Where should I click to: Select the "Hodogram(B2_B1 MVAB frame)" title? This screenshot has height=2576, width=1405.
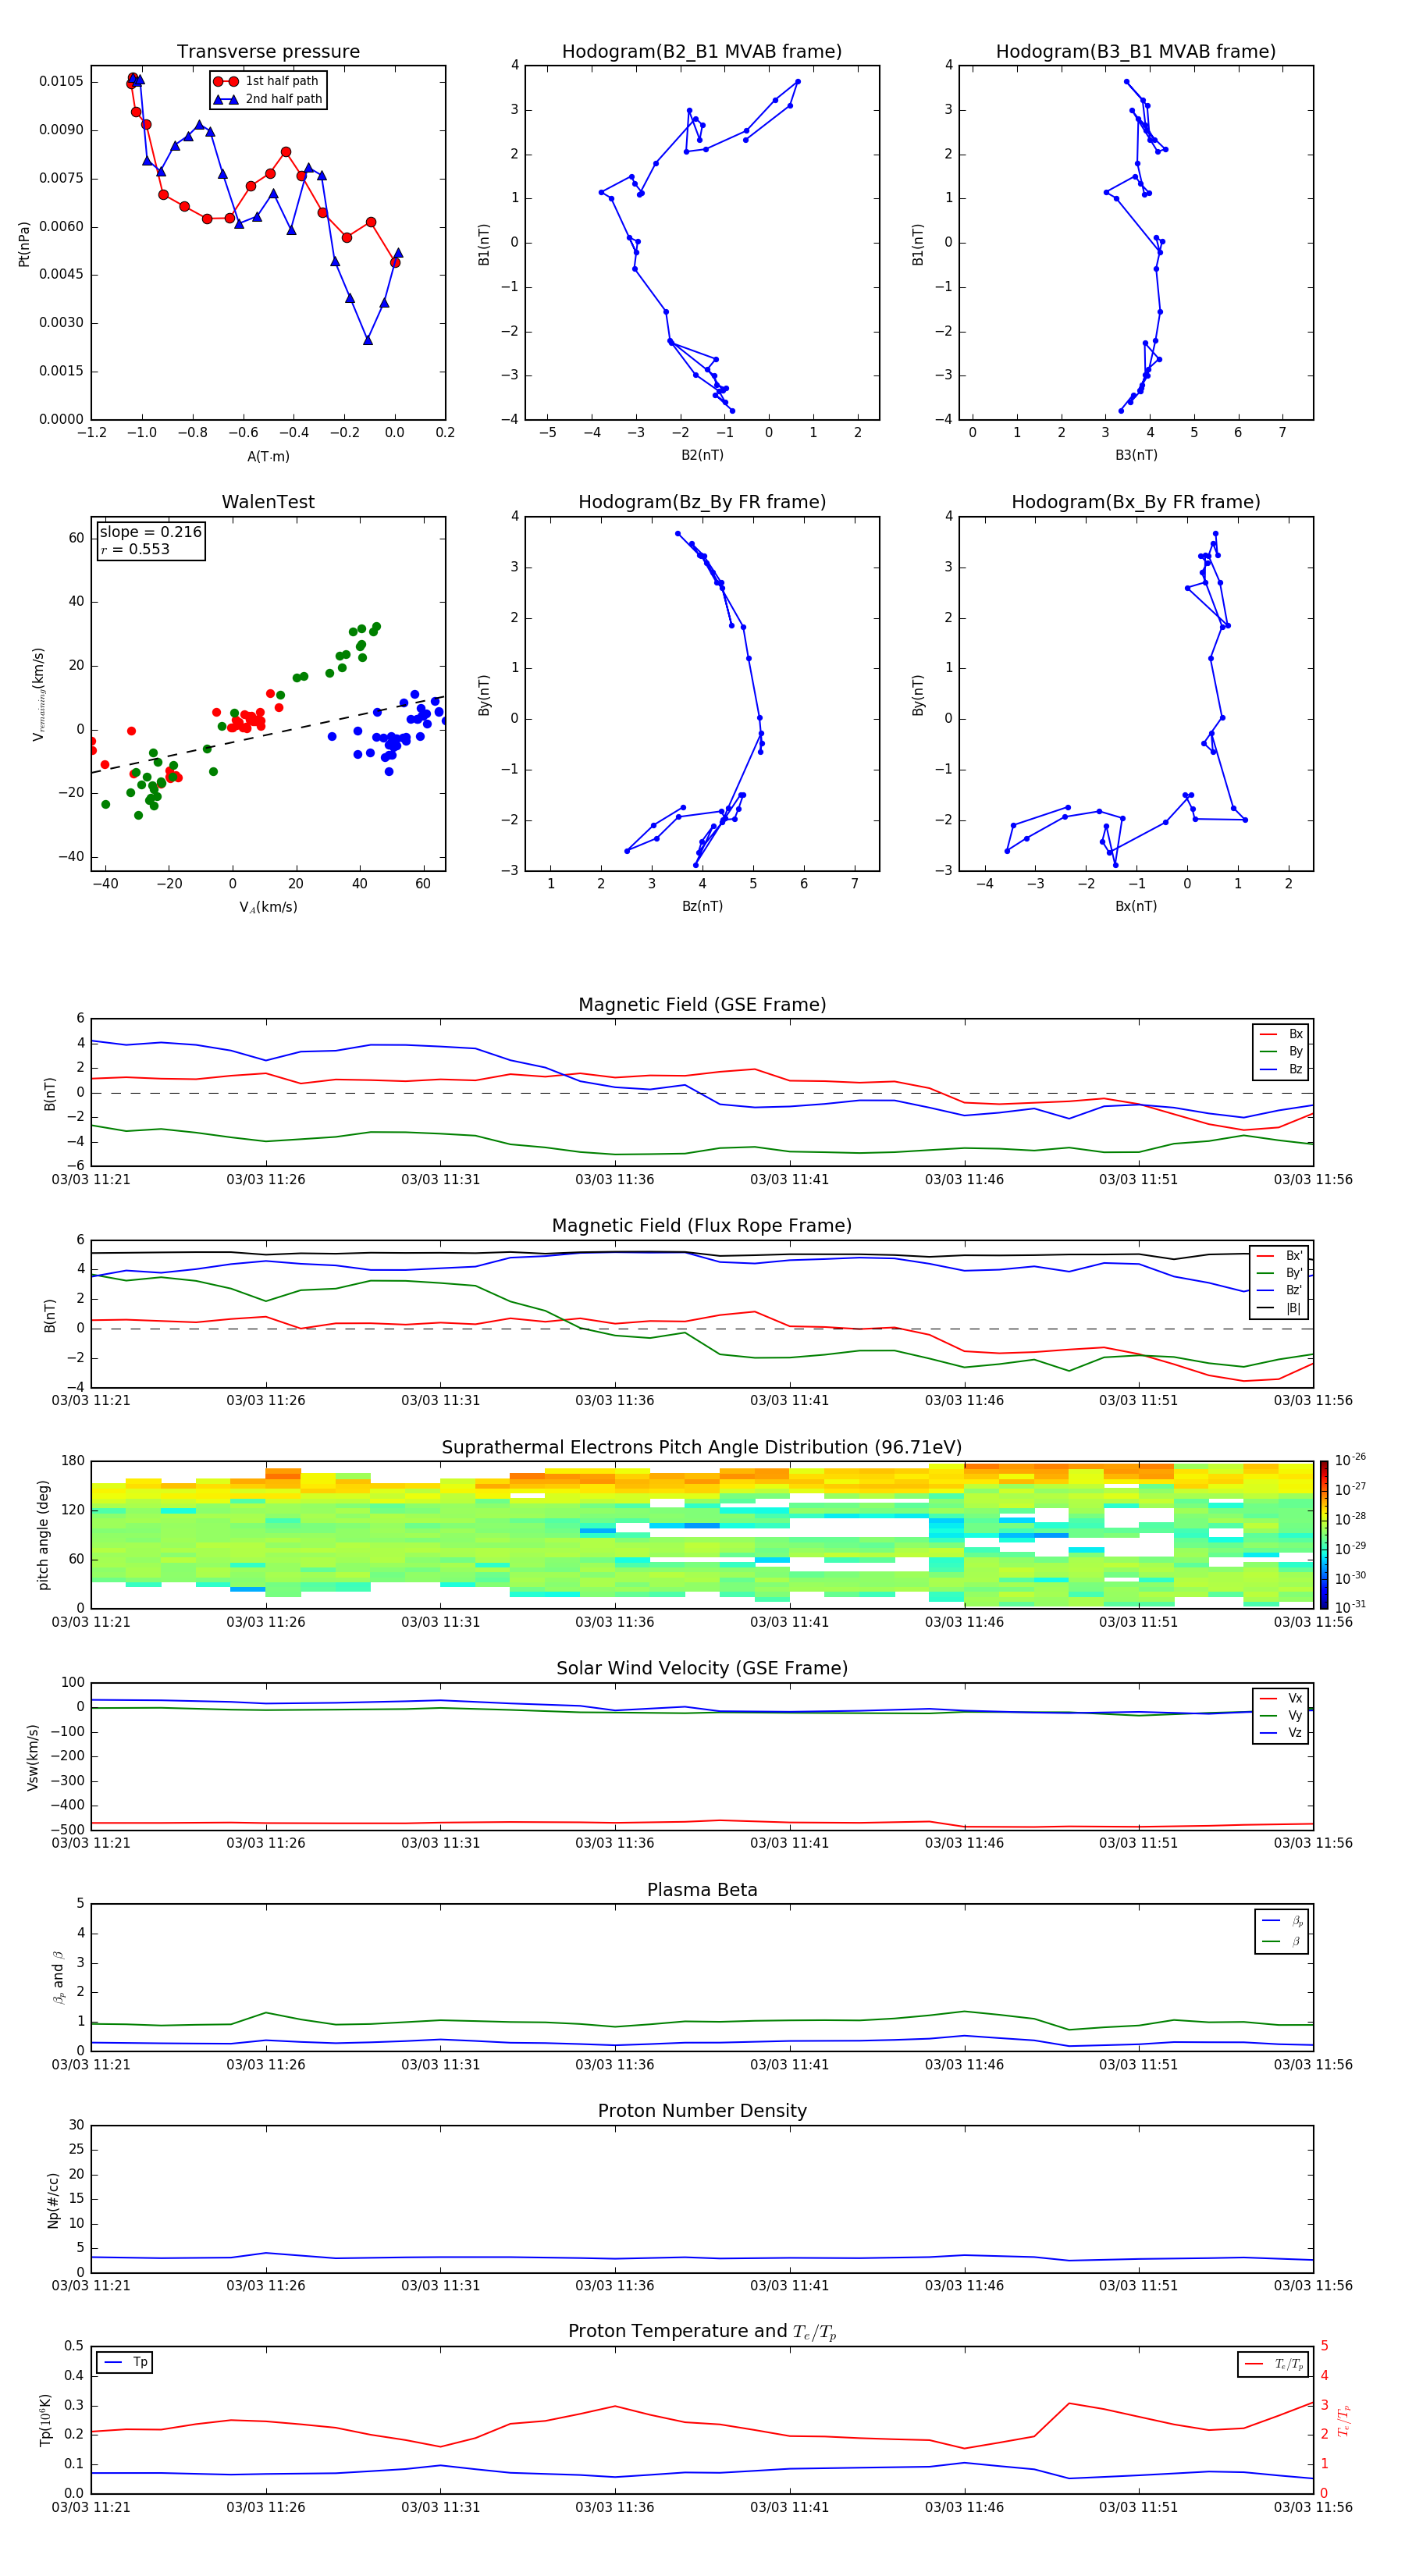tap(702, 52)
